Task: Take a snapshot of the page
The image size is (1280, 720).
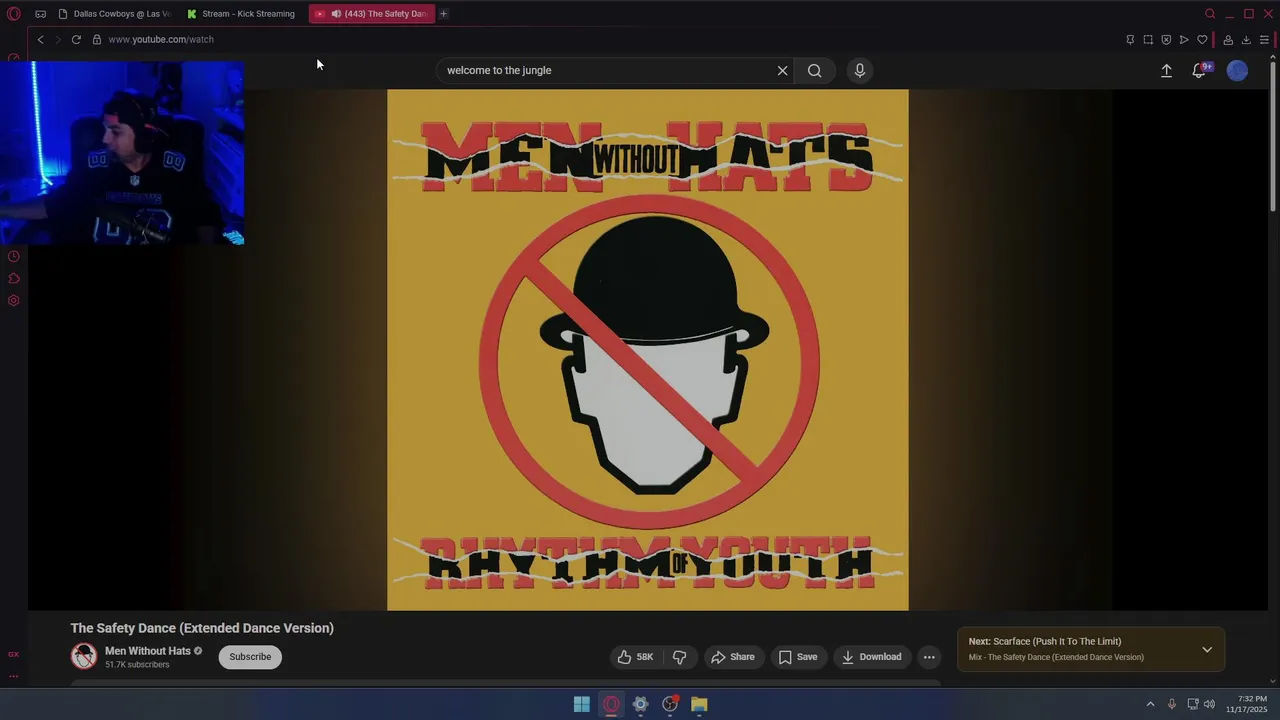Action: click(1148, 40)
